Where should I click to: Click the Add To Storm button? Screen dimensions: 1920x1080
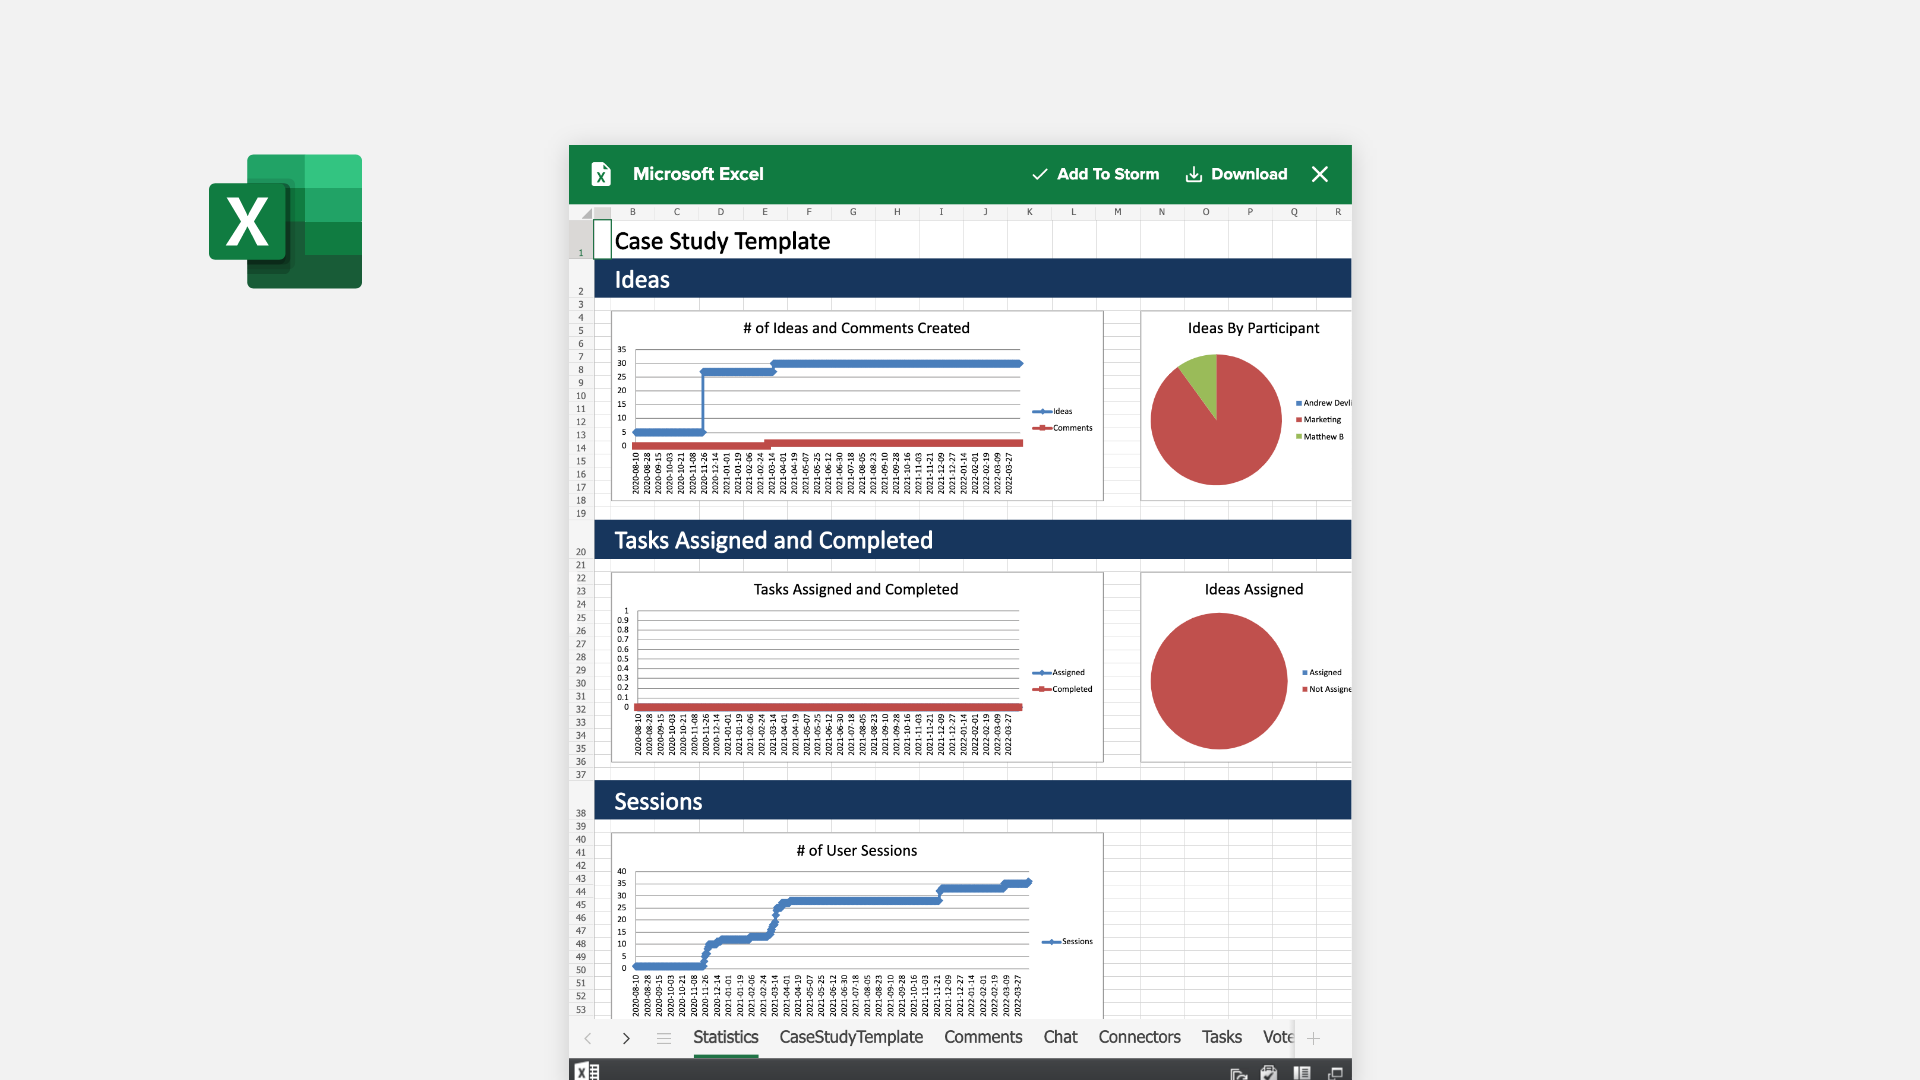[1095, 174]
